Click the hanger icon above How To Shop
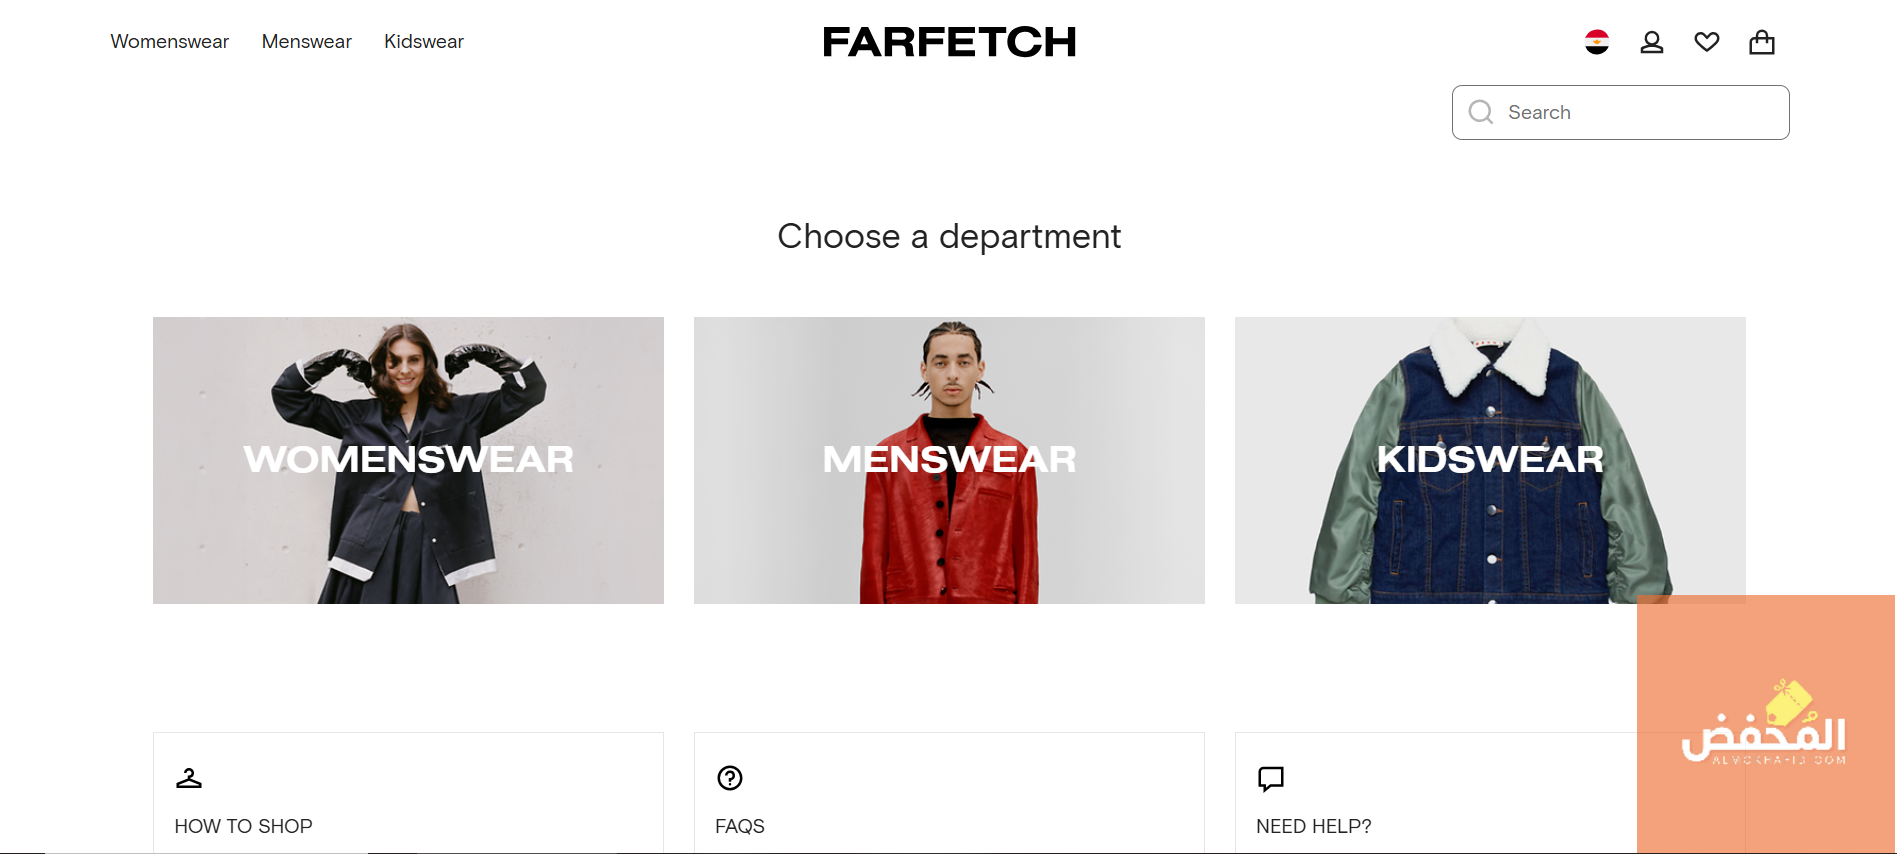The width and height of the screenshot is (1897, 854). click(x=189, y=778)
